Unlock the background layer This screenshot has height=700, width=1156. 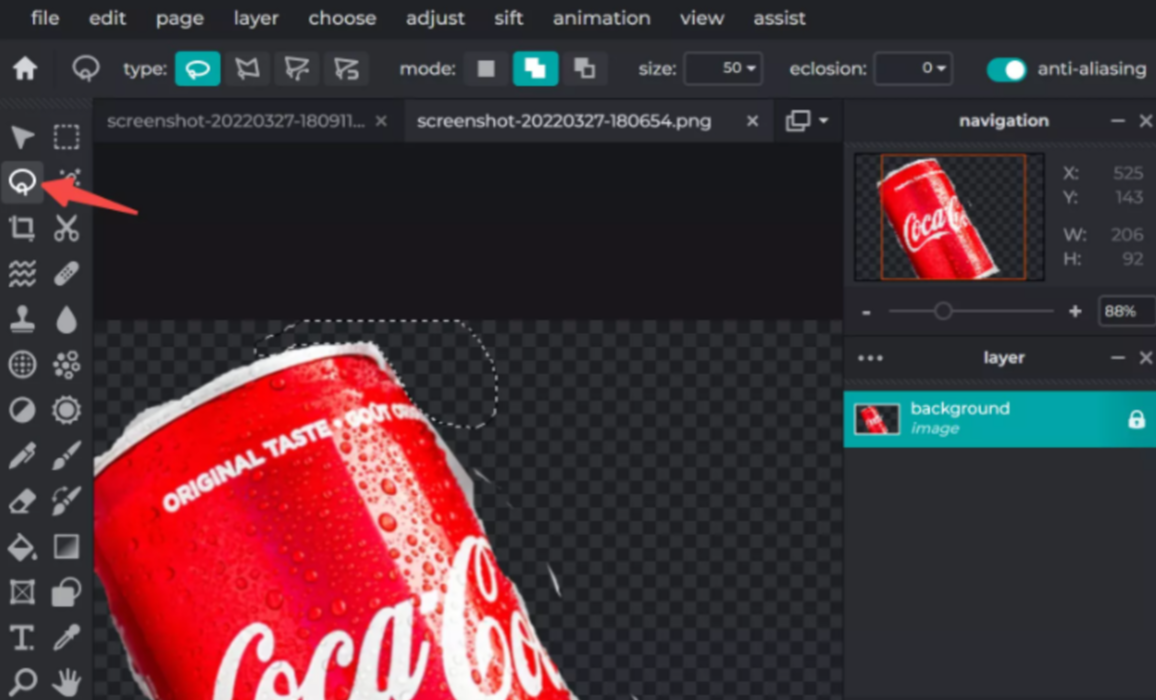click(x=1136, y=419)
